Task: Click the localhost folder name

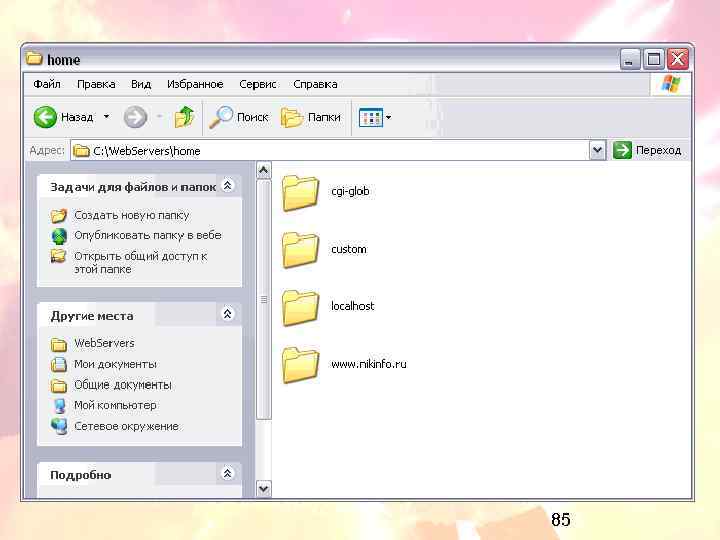Action: 353,306
